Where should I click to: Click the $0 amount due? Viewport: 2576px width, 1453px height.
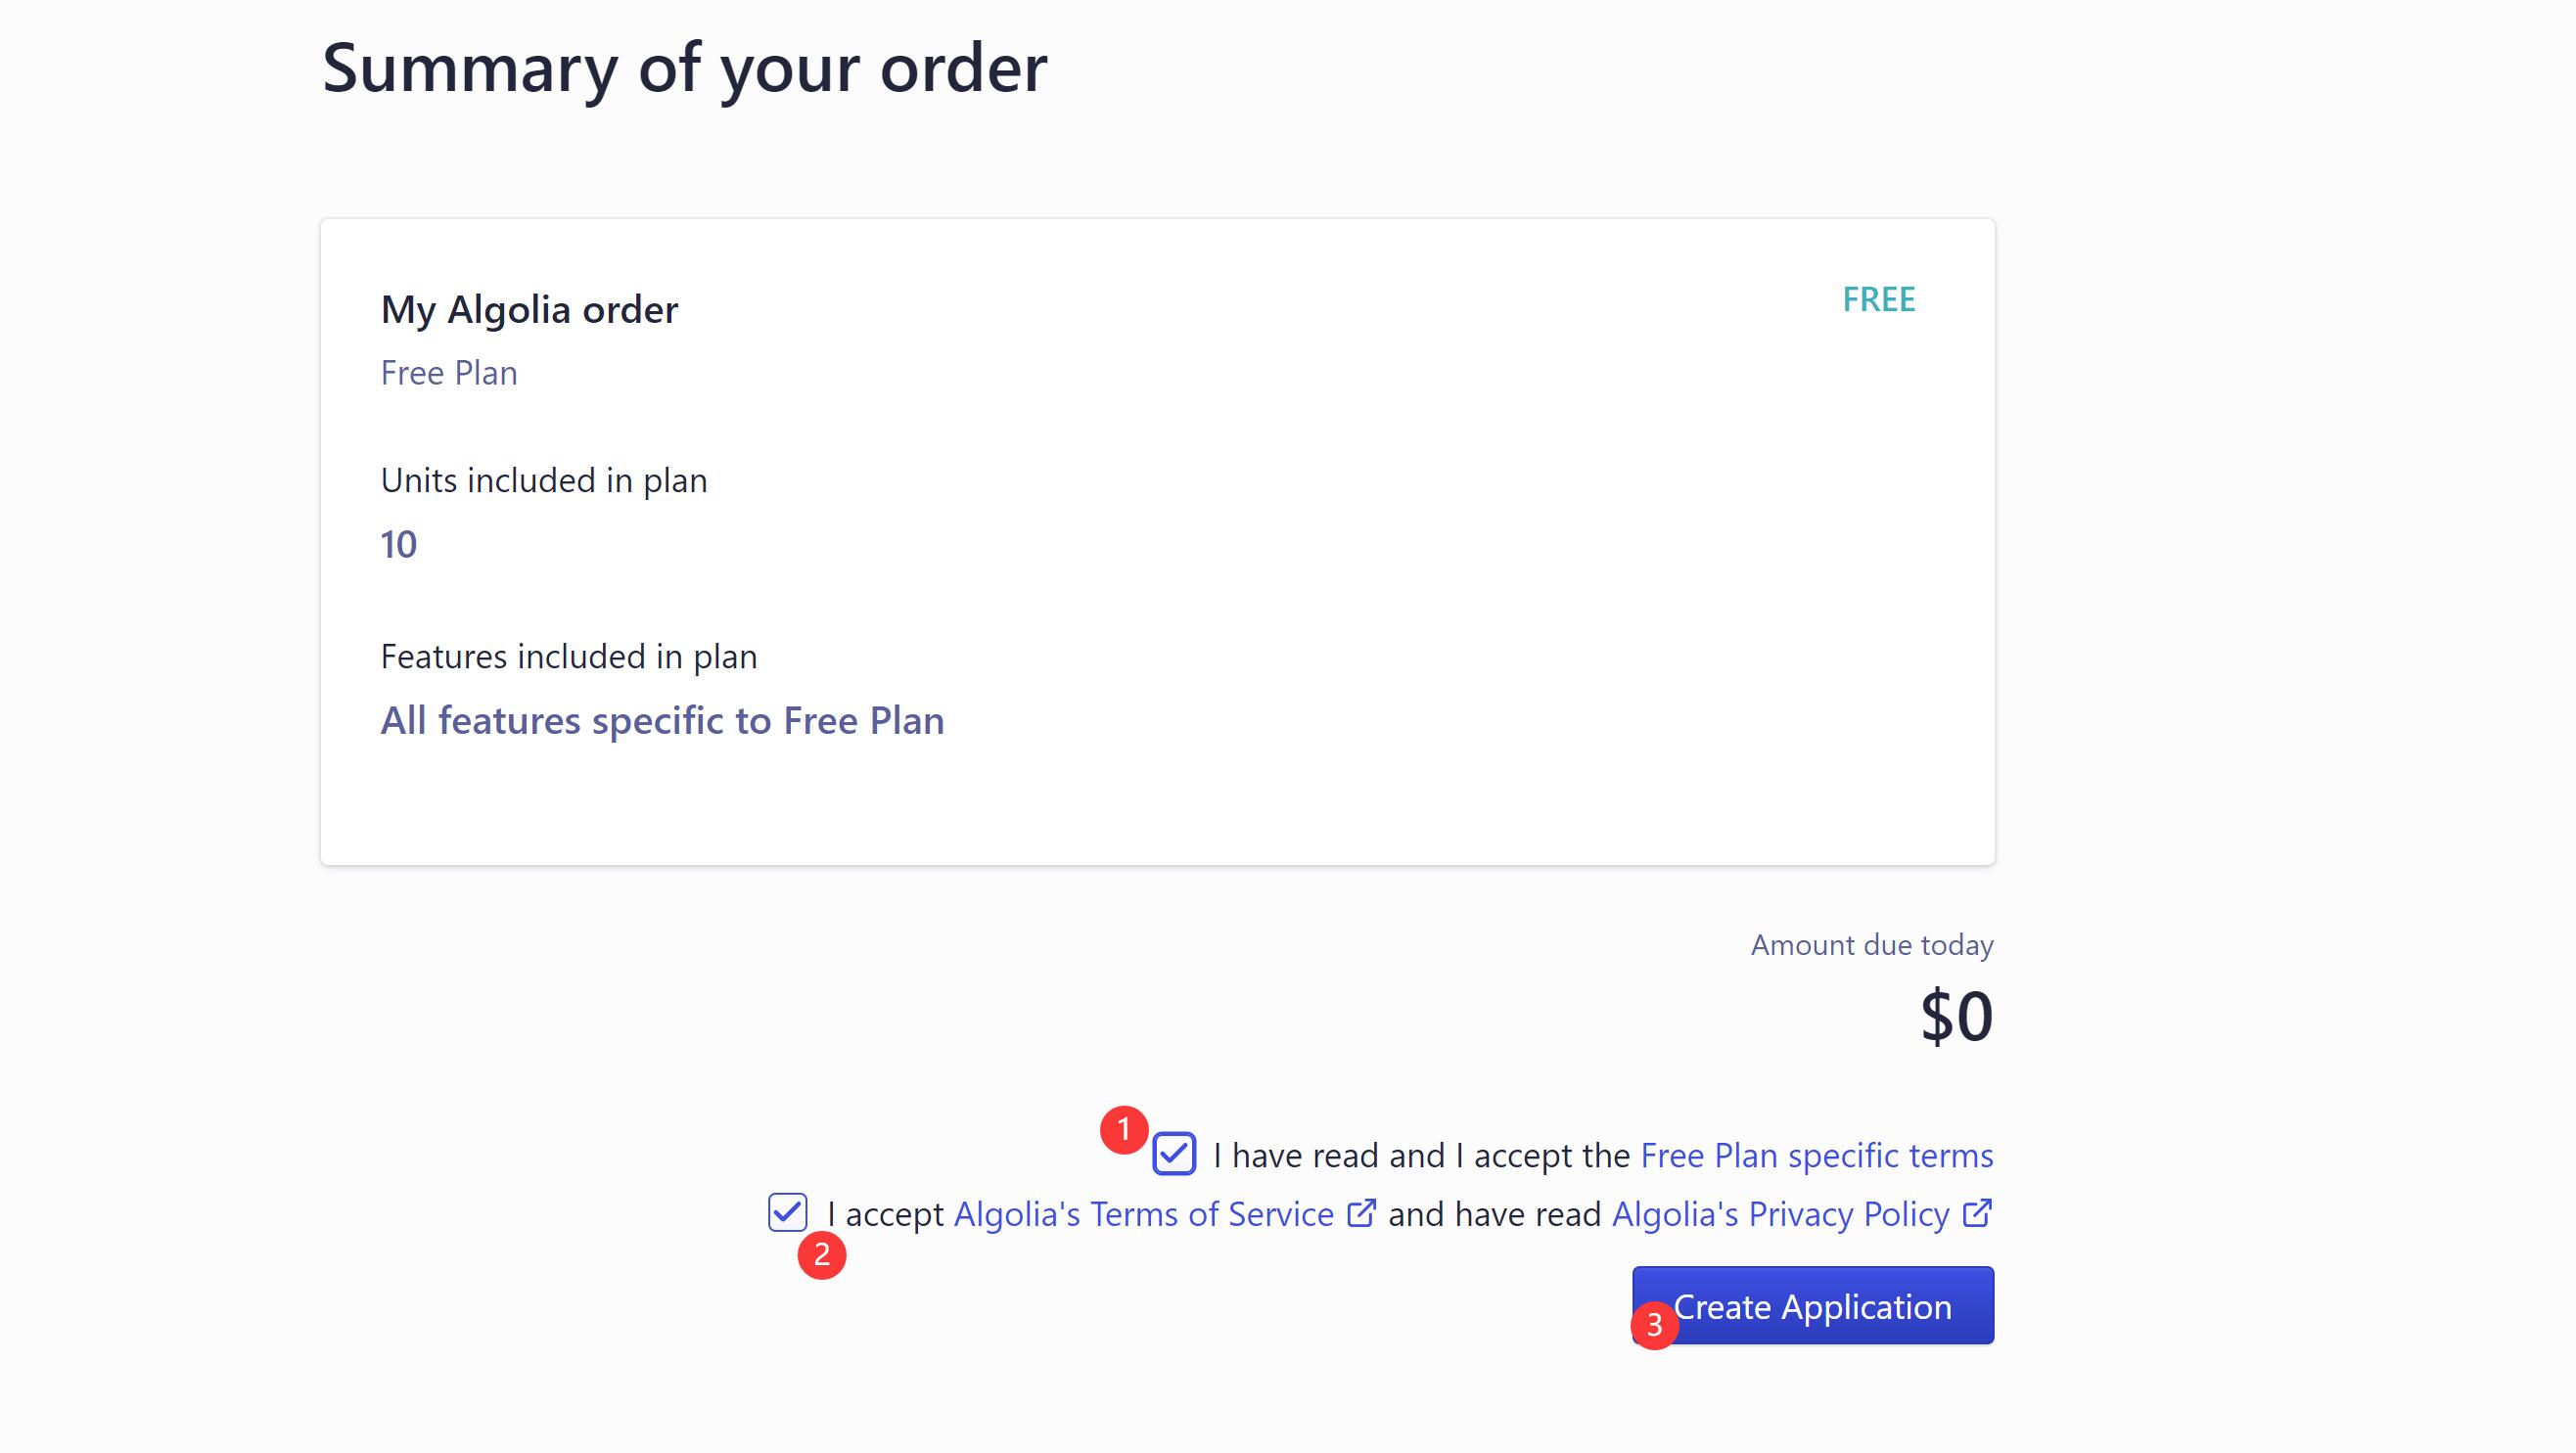[x=1955, y=1016]
